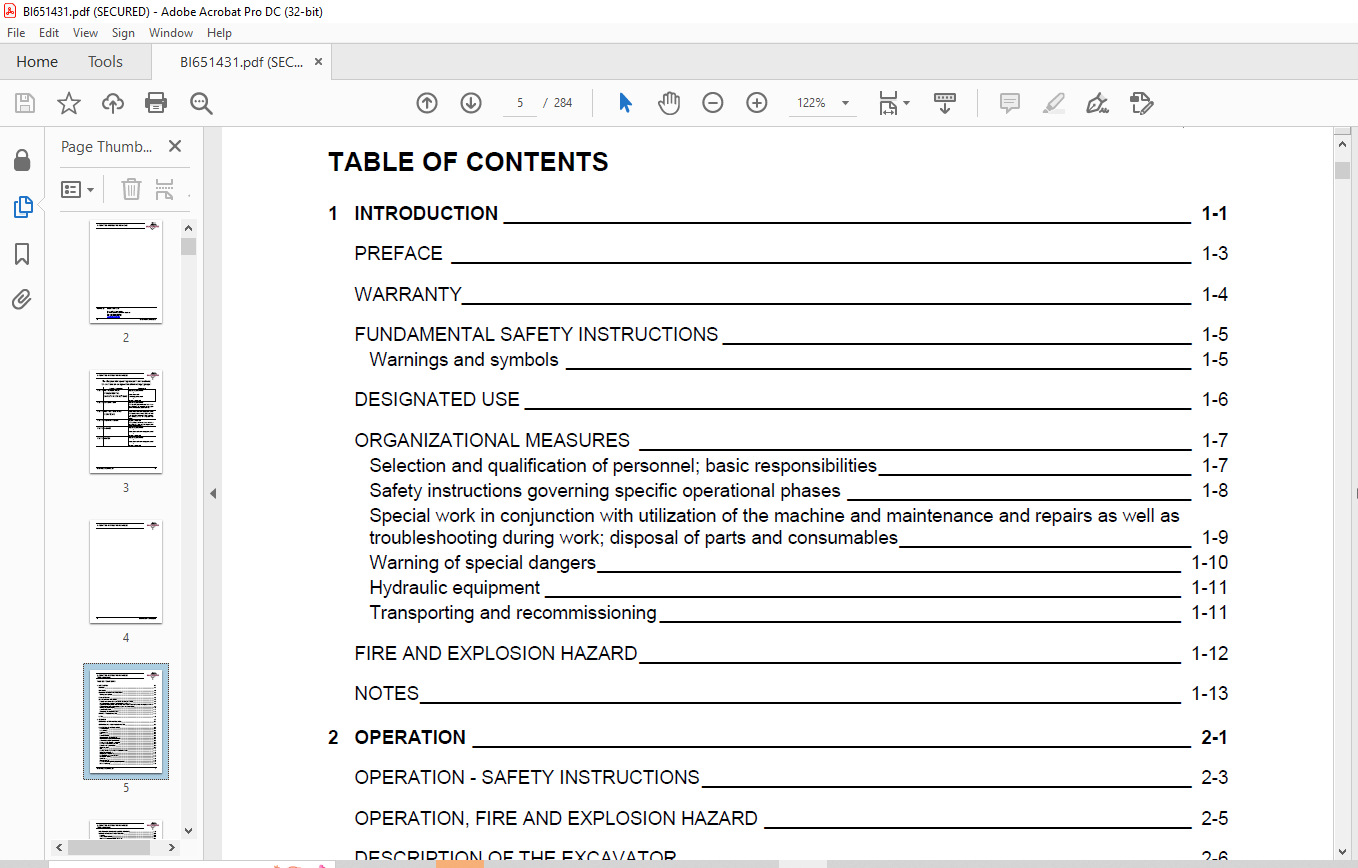Switch to the Home tab
1358x868 pixels.
(37, 62)
